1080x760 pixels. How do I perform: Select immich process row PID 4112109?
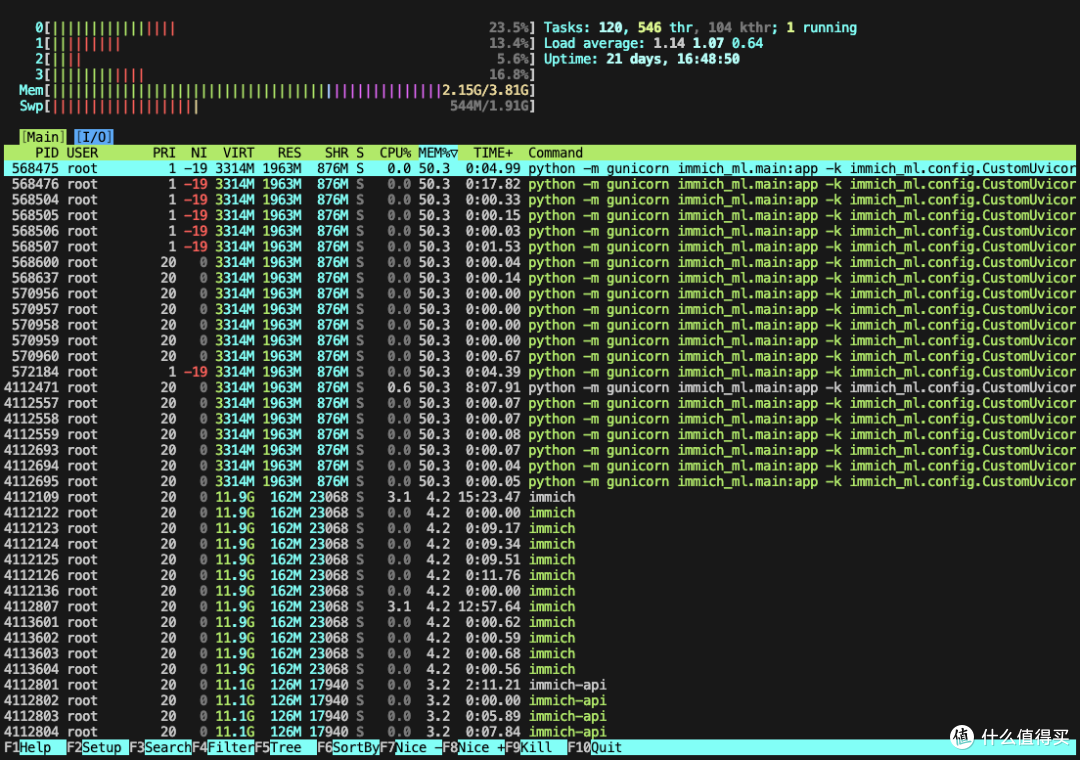(540, 497)
